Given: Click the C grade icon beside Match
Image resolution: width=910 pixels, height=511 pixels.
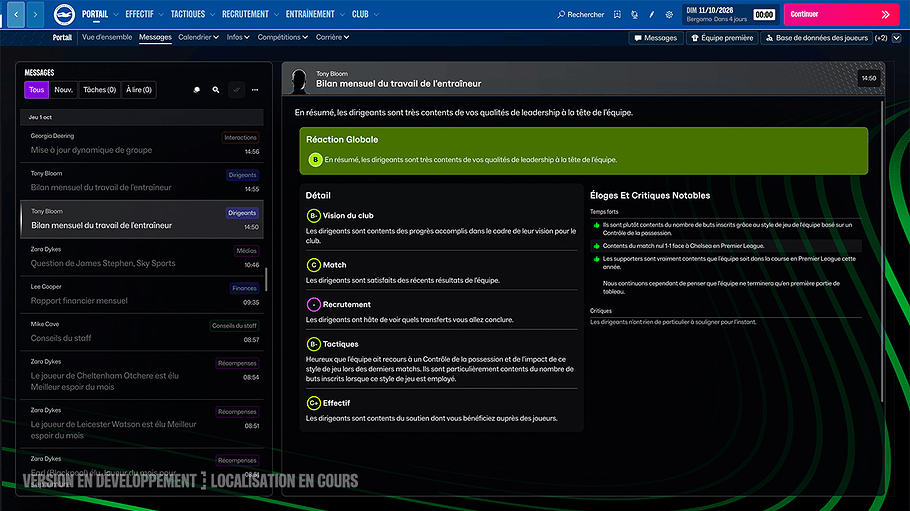Looking at the screenshot, I should (x=313, y=265).
